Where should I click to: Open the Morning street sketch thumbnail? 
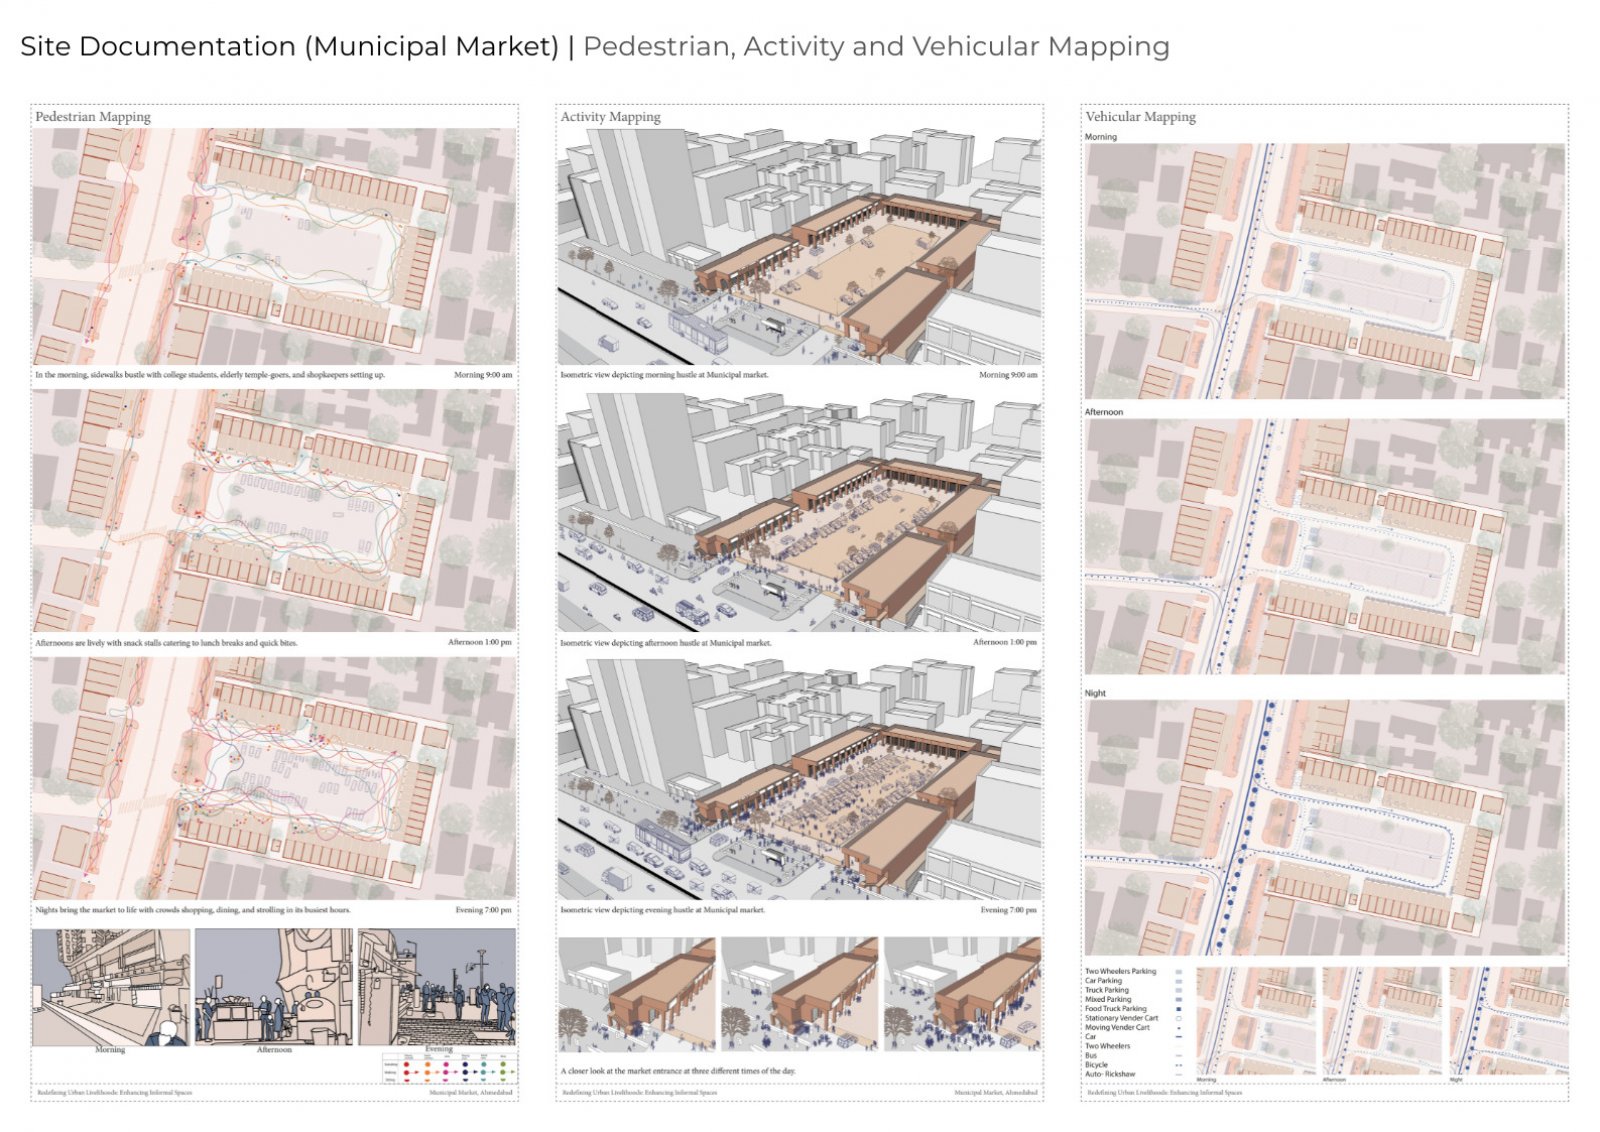111,987
